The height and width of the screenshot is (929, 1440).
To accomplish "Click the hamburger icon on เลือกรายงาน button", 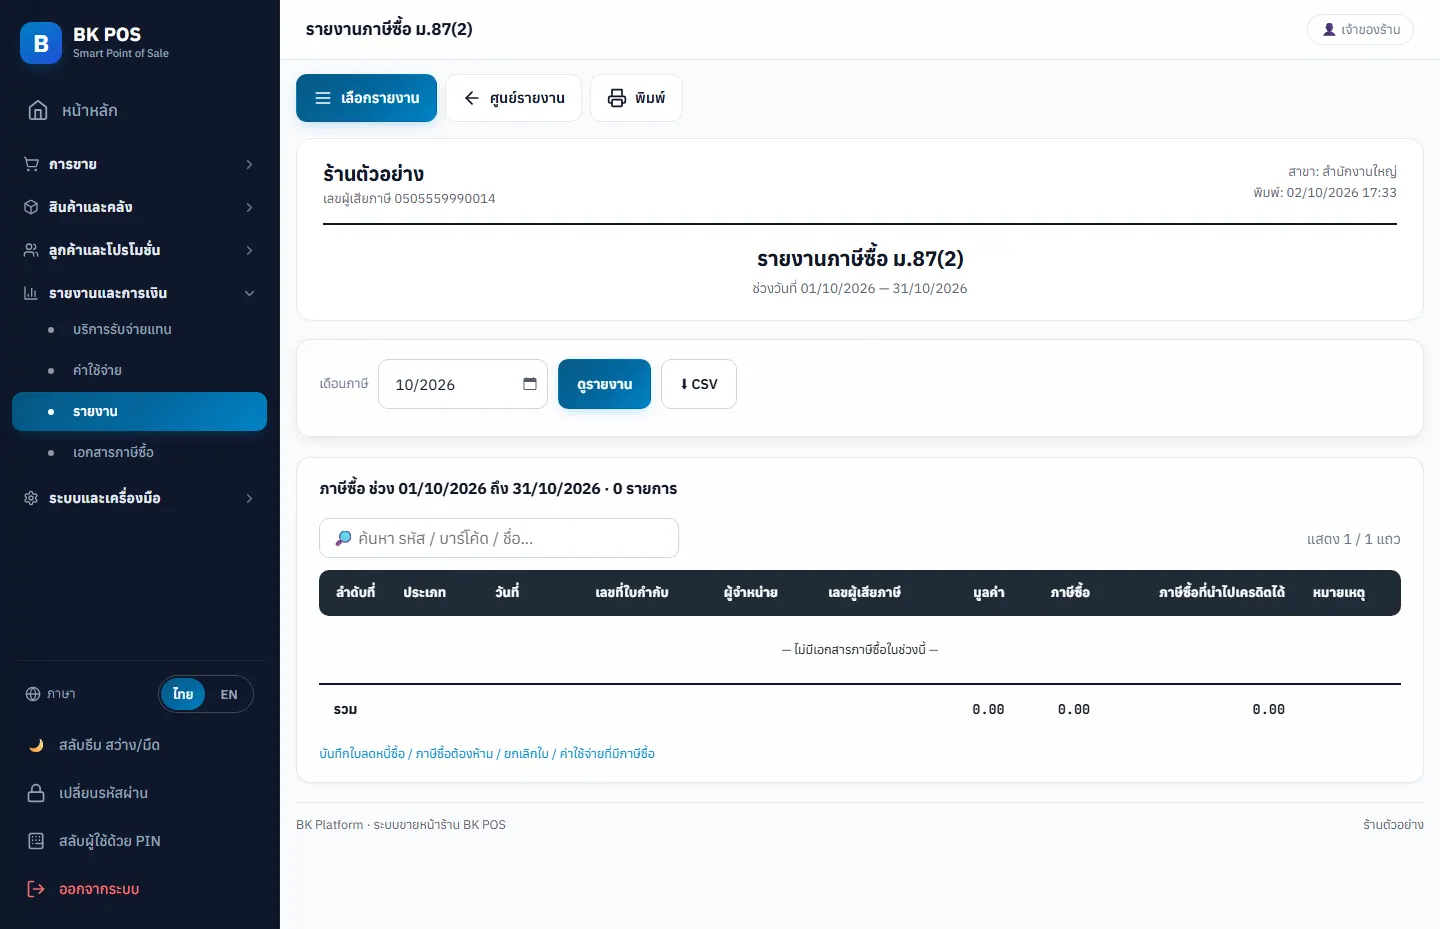I will pos(323,98).
